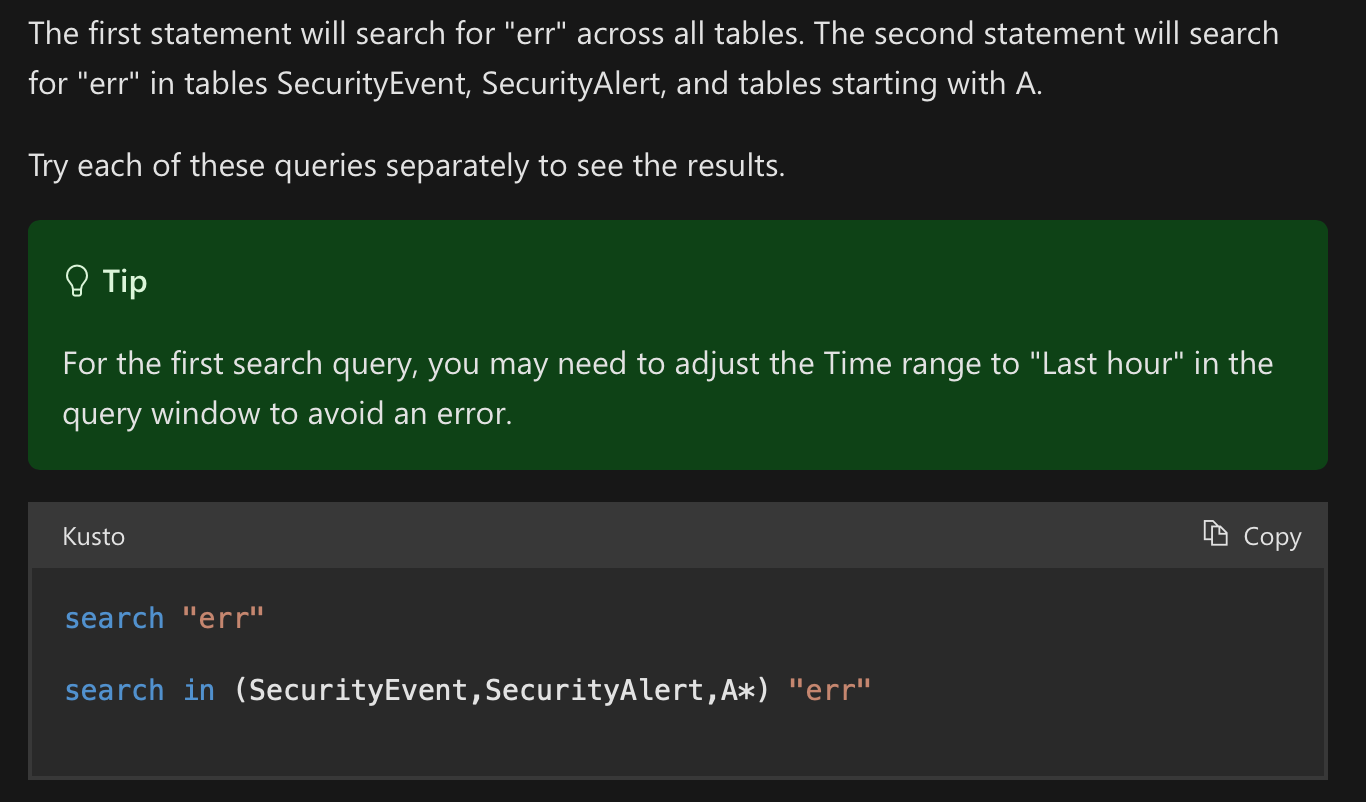
Task: Click SecurityEvent in the code block
Action: tap(358, 690)
